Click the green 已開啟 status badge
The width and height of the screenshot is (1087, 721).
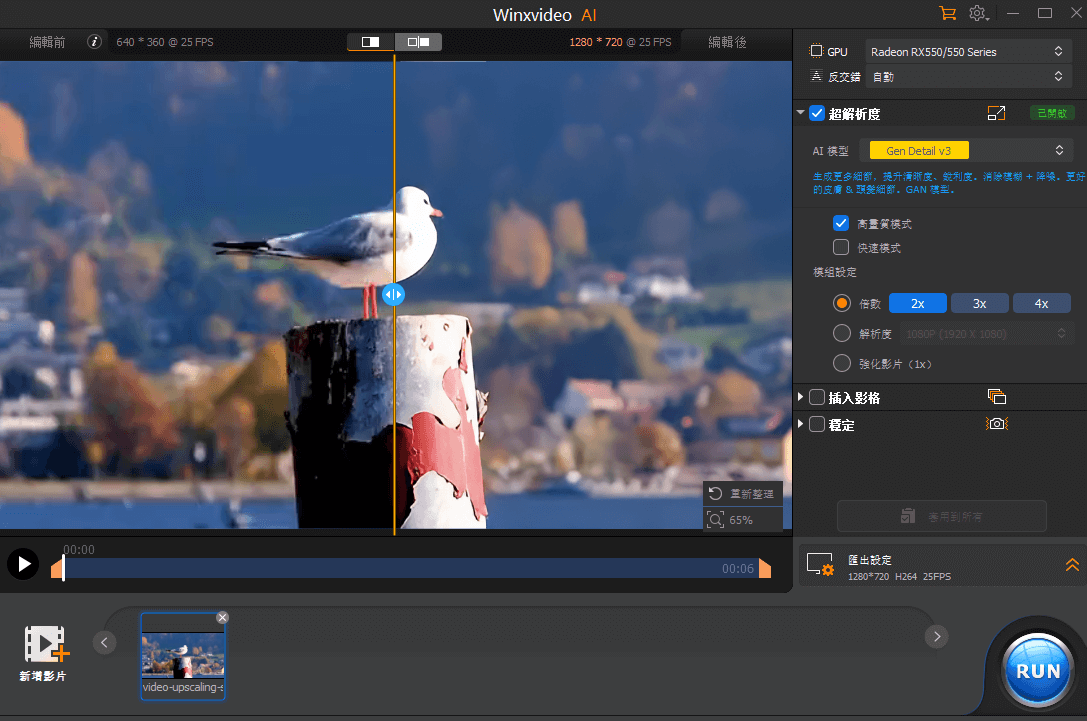pyautogui.click(x=1052, y=113)
